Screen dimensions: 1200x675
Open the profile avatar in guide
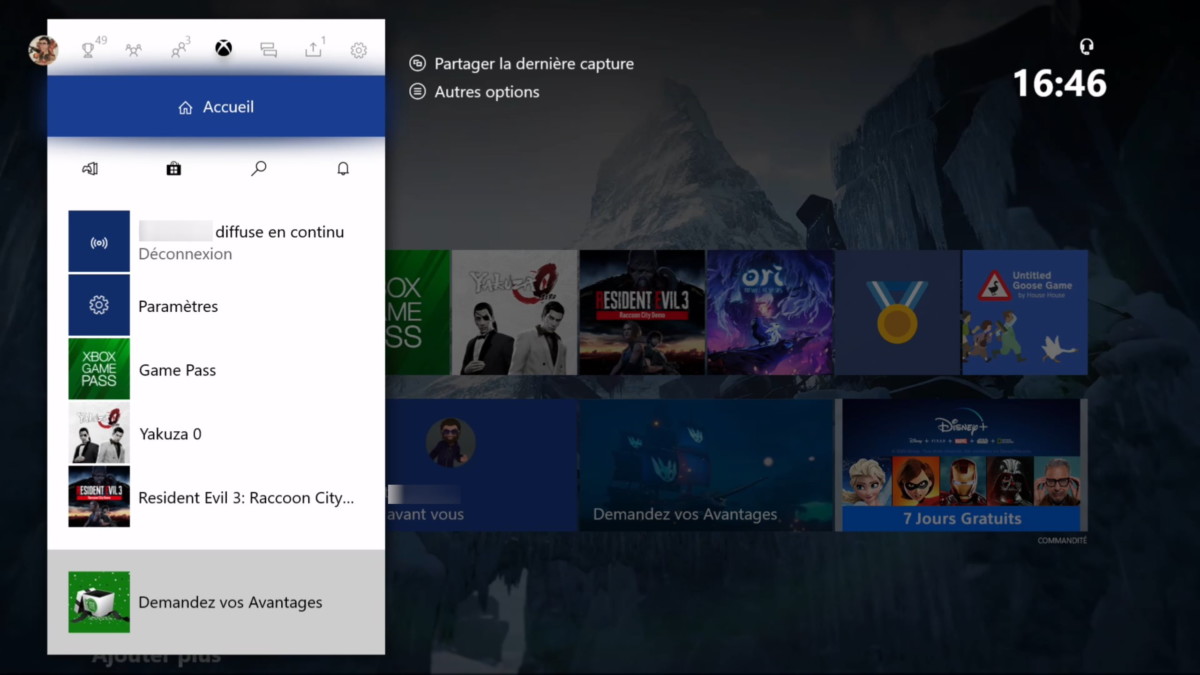43,50
